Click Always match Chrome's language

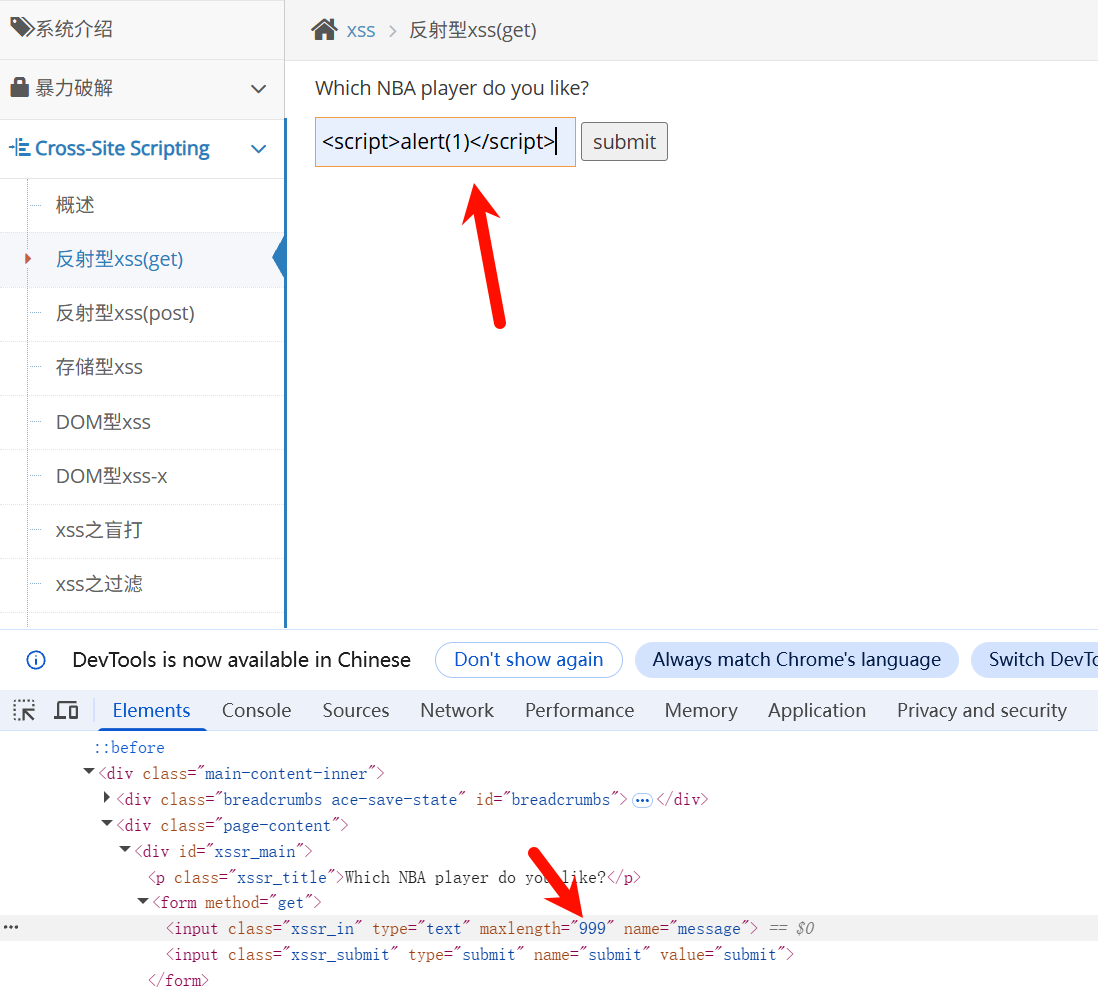(x=797, y=660)
